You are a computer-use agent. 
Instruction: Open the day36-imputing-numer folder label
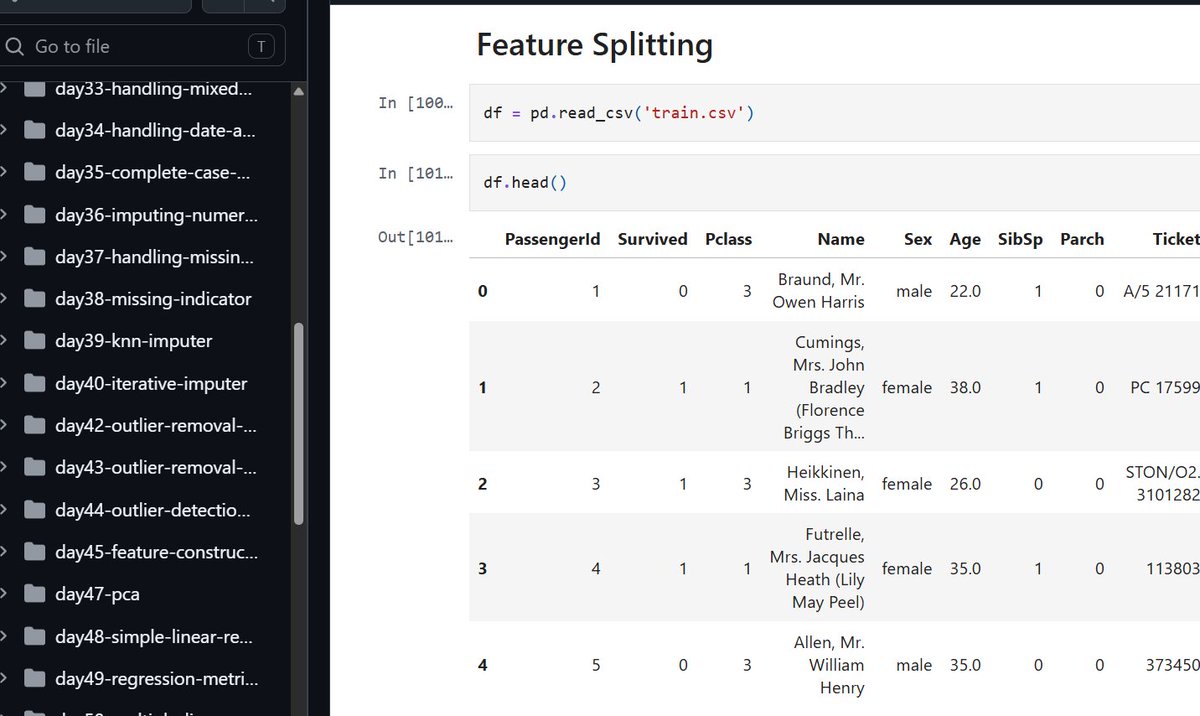156,215
